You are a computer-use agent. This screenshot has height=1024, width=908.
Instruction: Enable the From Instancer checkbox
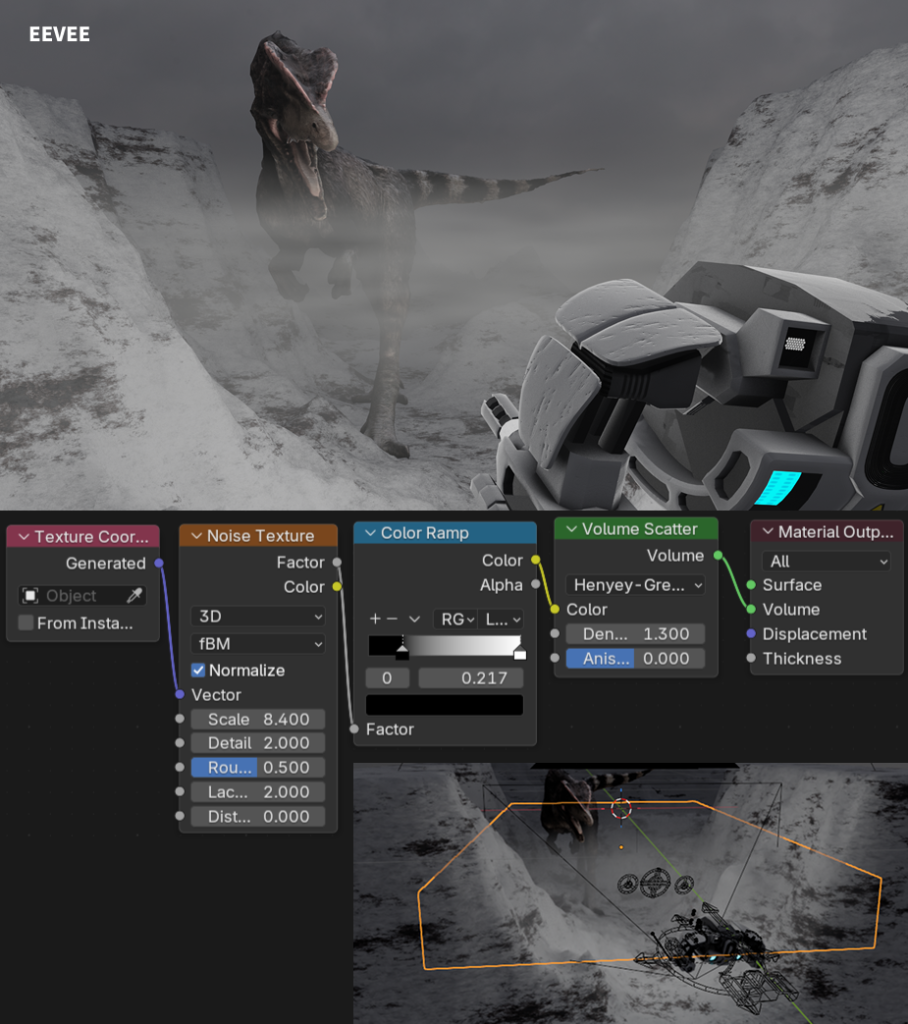[26, 623]
